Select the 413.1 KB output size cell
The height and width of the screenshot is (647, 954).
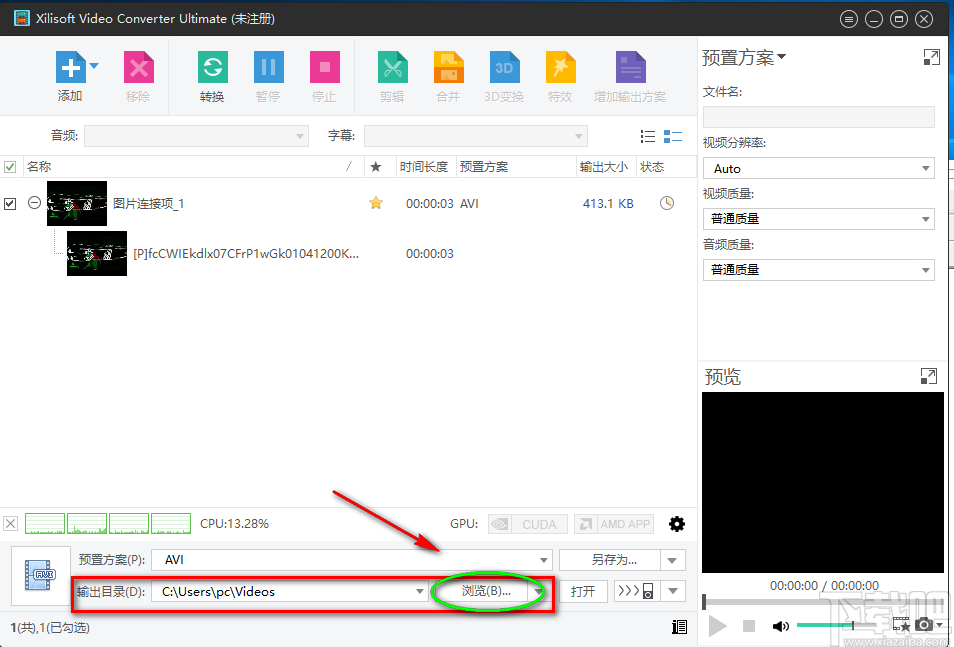tap(608, 203)
